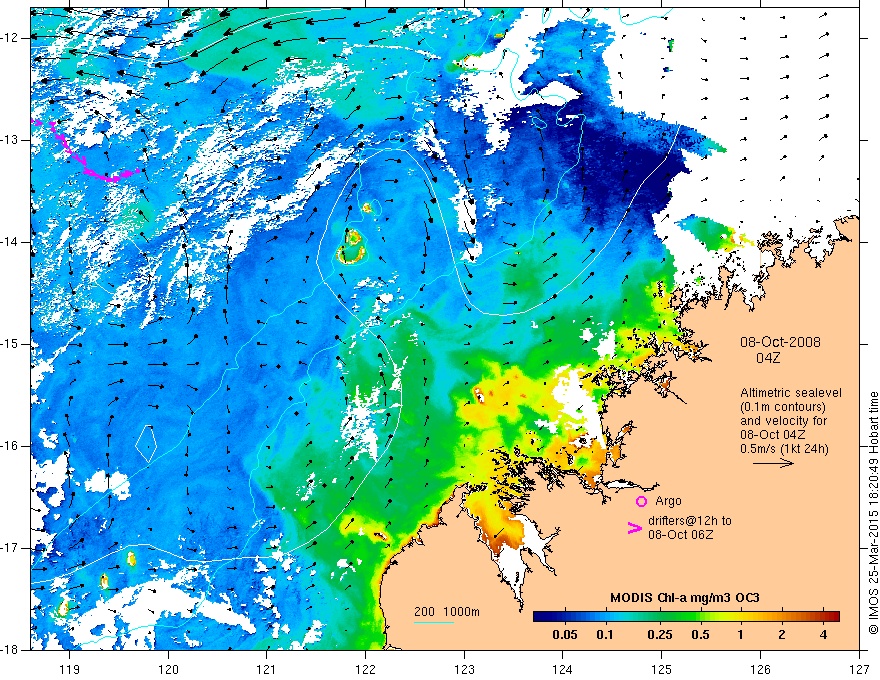The height and width of the screenshot is (680, 880).
Task: Select the 'MODIS Chl-a mg/m3 OC3' title
Action: (x=685, y=598)
